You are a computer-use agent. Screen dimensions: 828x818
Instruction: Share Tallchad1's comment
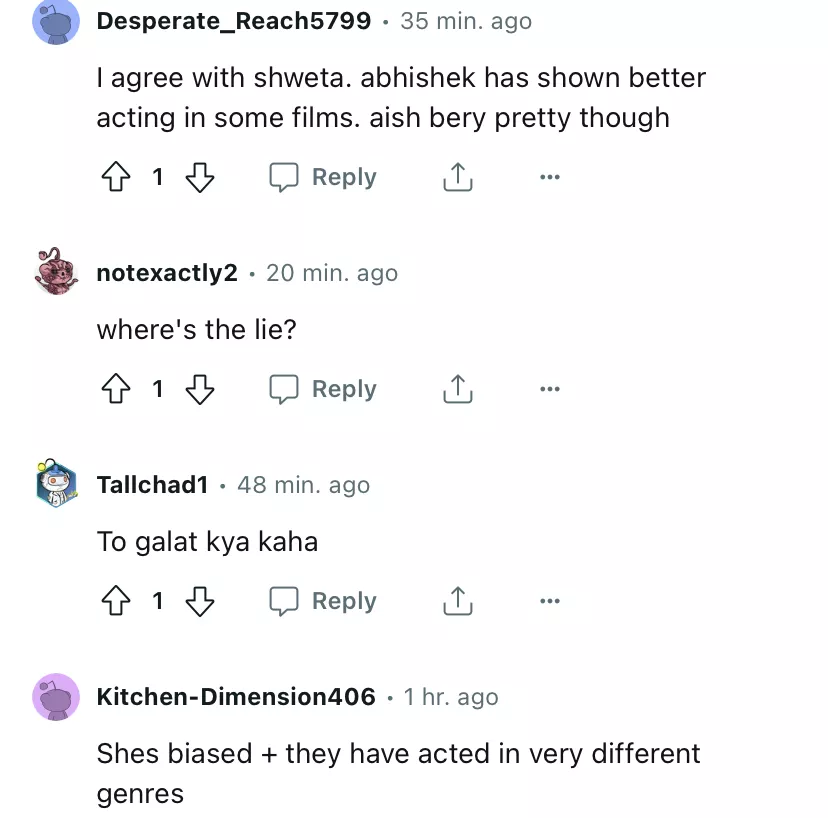[457, 601]
